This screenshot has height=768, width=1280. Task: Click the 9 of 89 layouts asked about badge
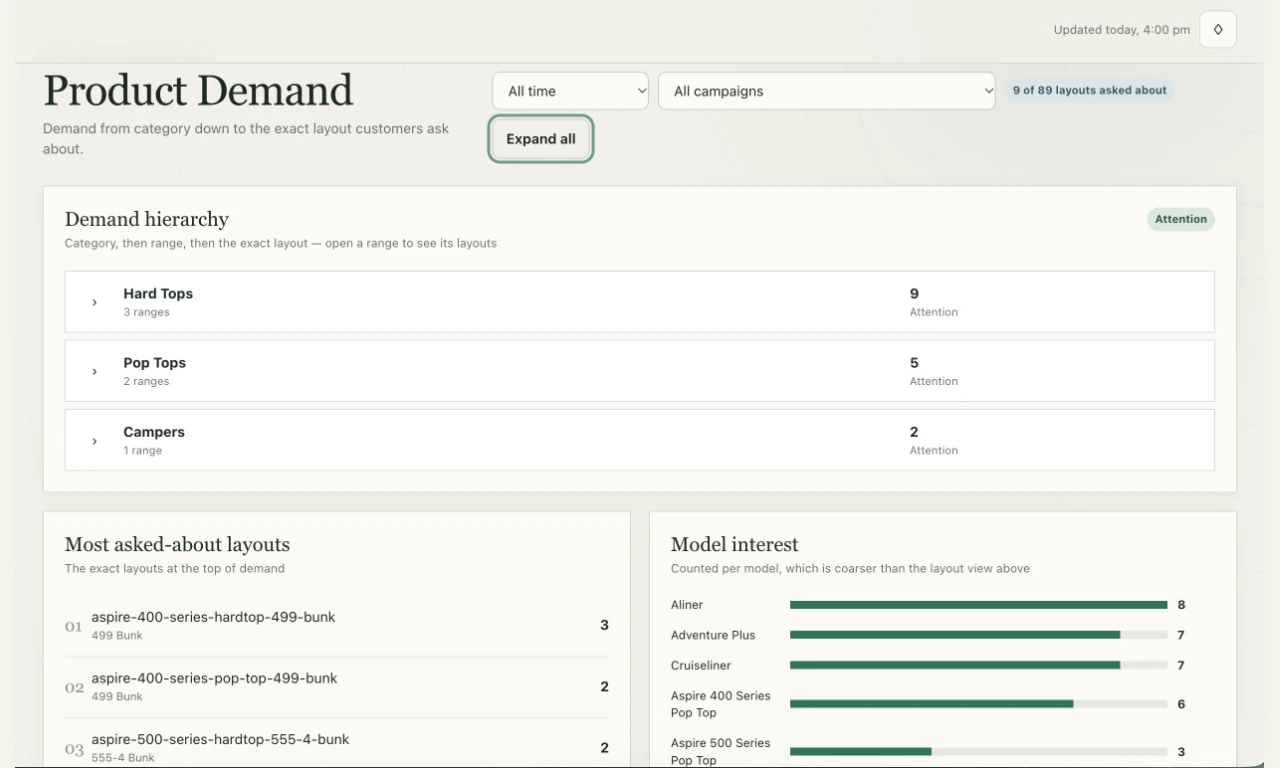pyautogui.click(x=1090, y=90)
